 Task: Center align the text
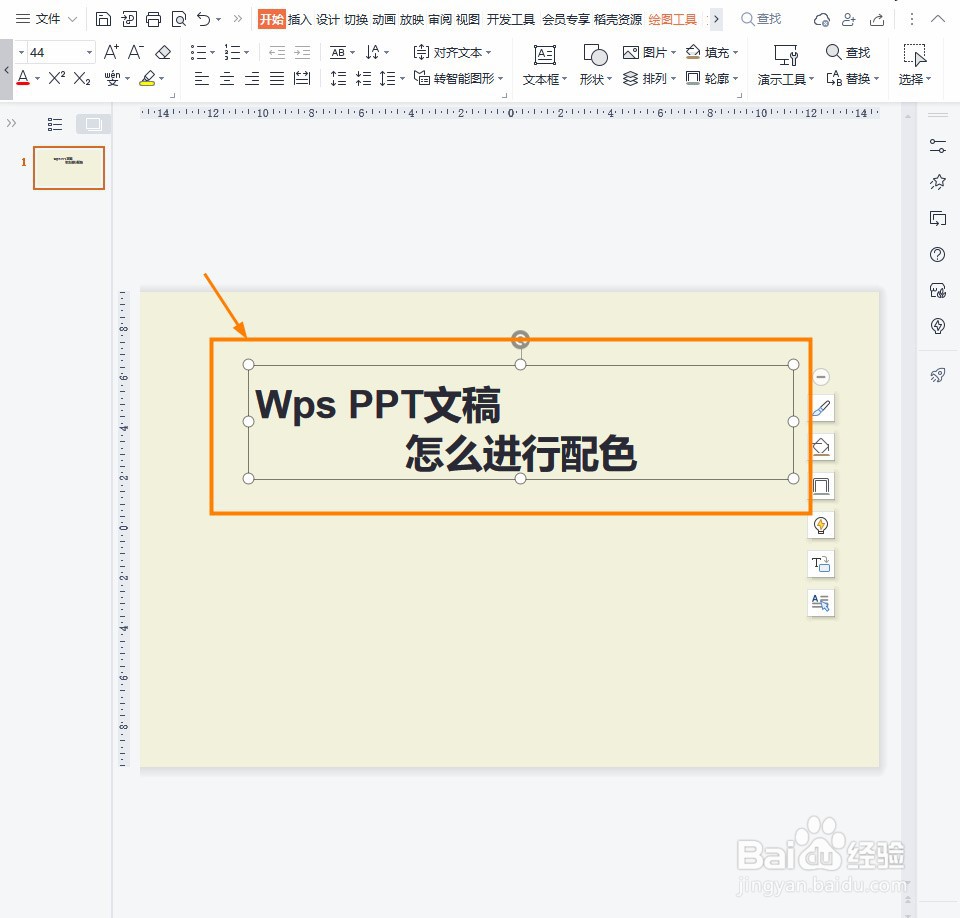tap(227, 78)
